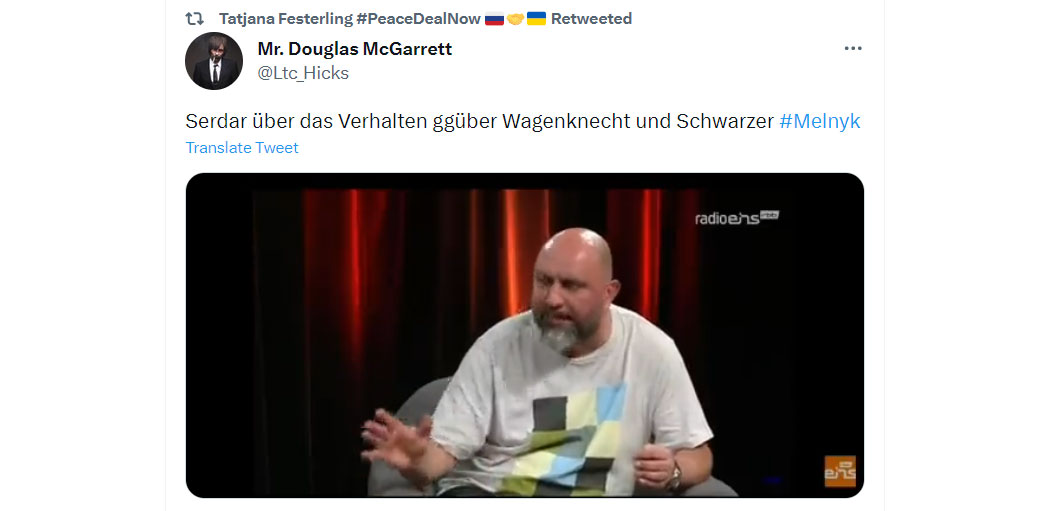
Task: Click the #PeaceDealNow text in retweeter name
Action: tap(419, 19)
